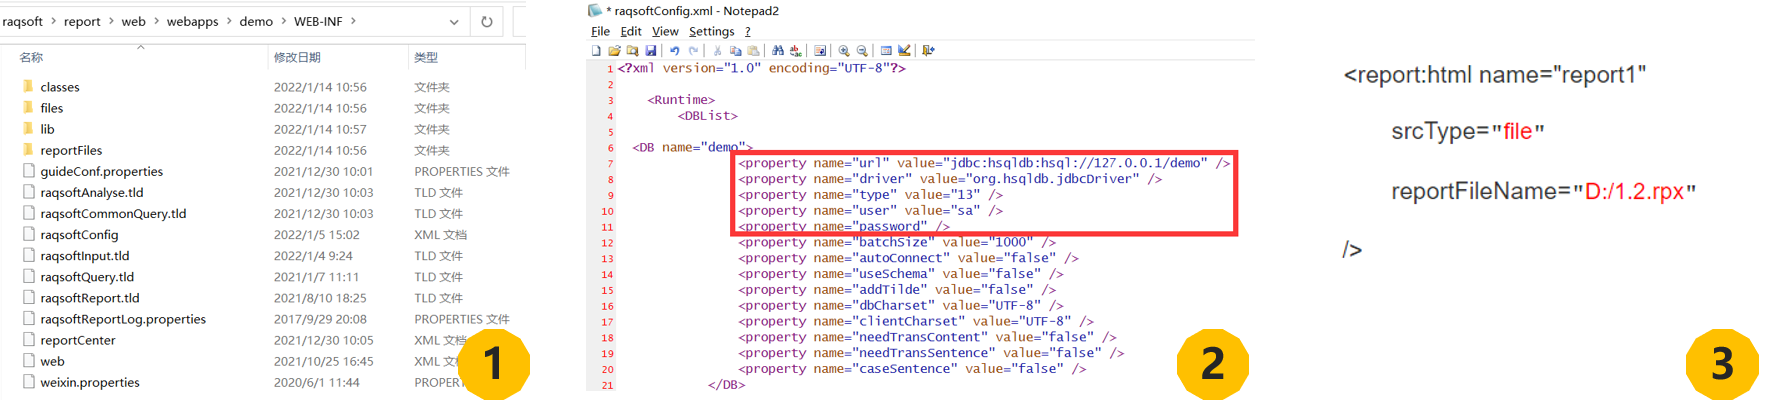1776x415 pixels.
Task: Expand the chevron after WEB-INF in path
Action: click(353, 21)
